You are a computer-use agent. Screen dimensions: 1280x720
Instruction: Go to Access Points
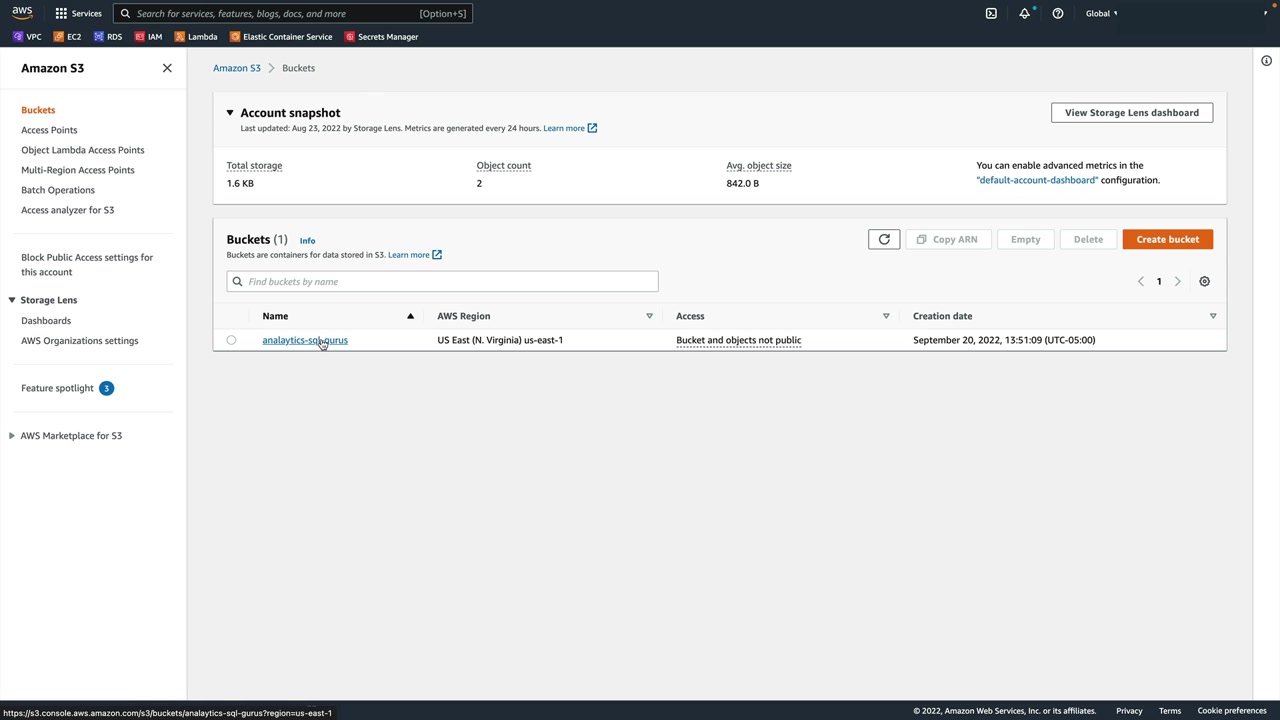[x=49, y=130]
